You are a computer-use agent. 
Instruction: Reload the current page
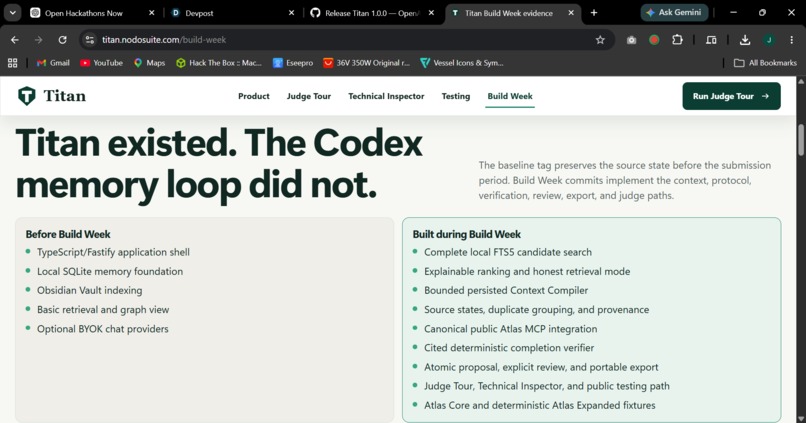click(62, 40)
